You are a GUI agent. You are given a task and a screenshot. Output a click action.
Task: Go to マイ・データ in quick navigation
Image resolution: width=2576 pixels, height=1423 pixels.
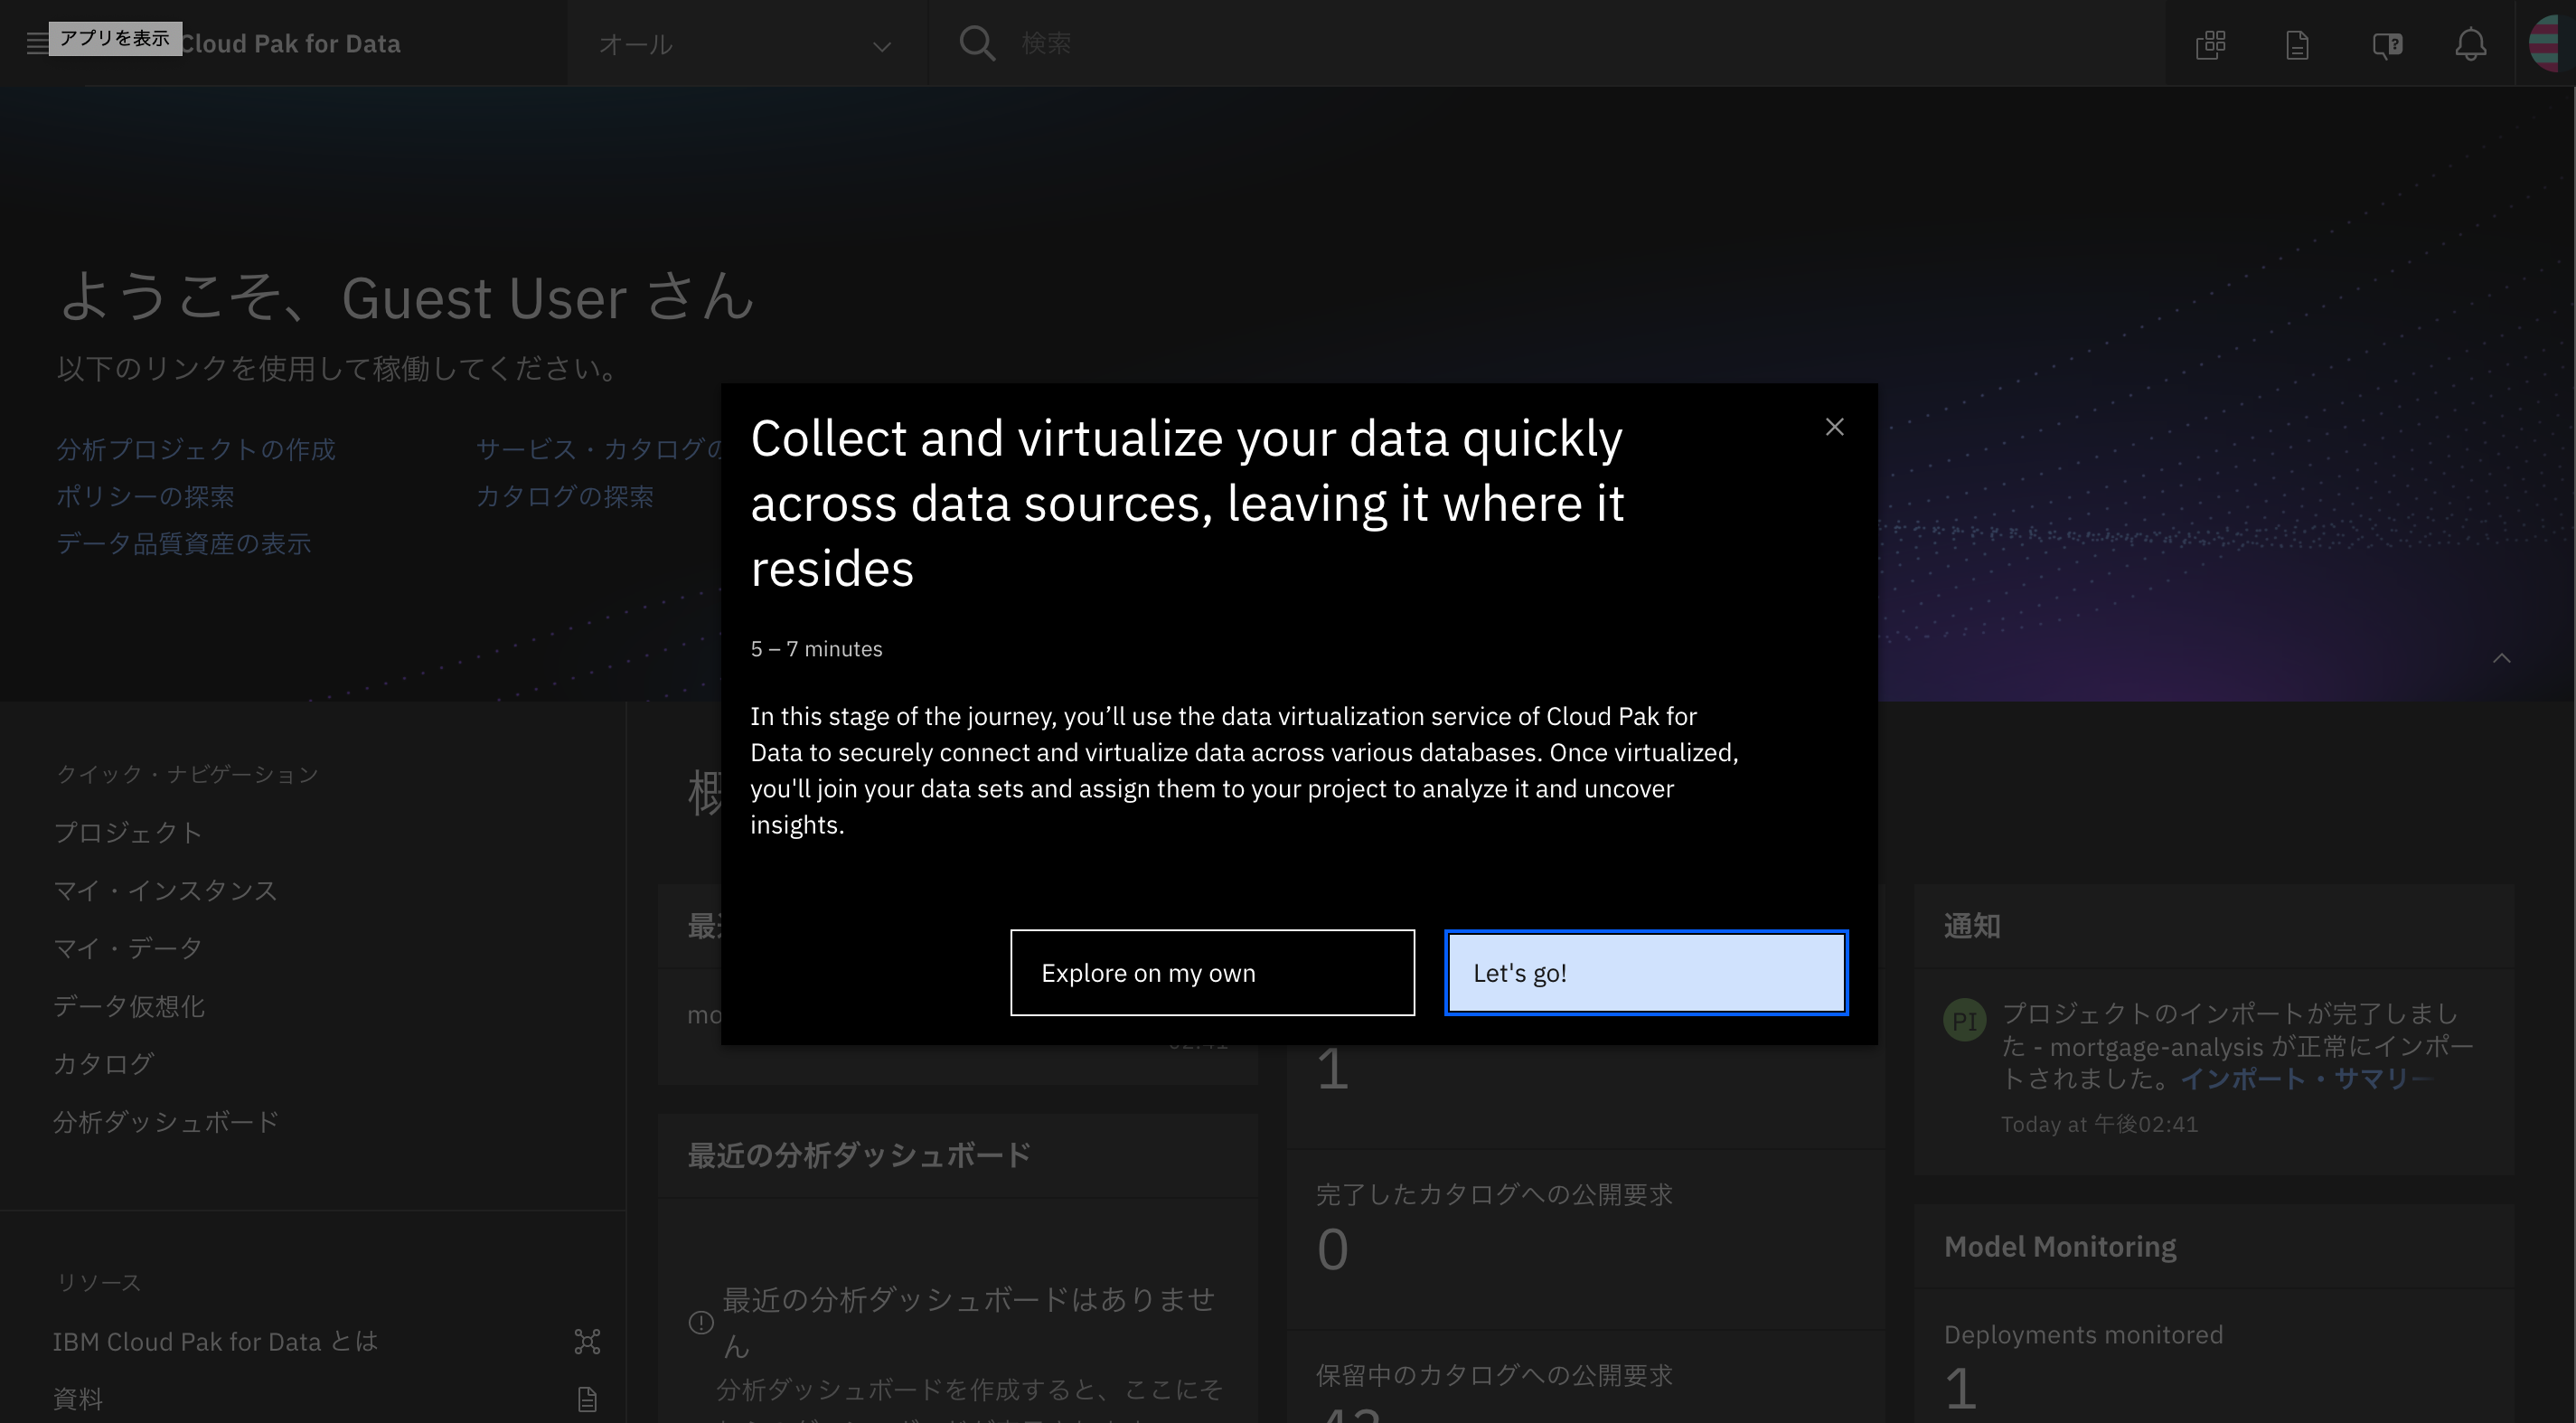(128, 948)
